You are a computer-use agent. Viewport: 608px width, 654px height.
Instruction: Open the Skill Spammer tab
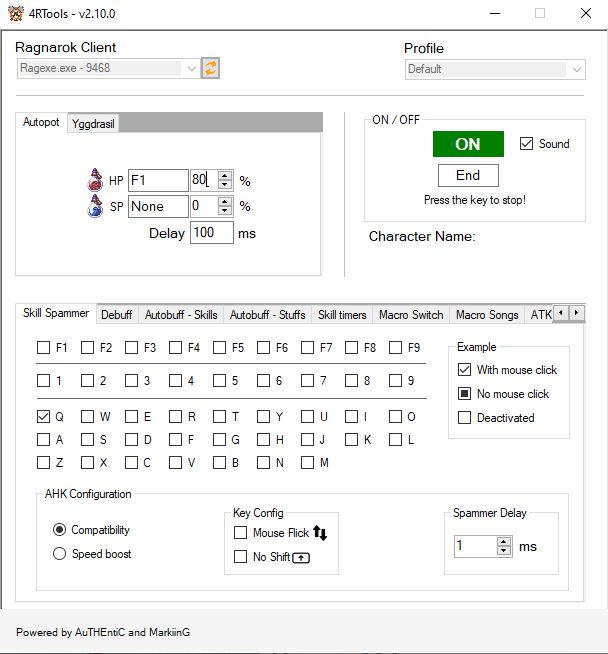pyautogui.click(x=56, y=313)
